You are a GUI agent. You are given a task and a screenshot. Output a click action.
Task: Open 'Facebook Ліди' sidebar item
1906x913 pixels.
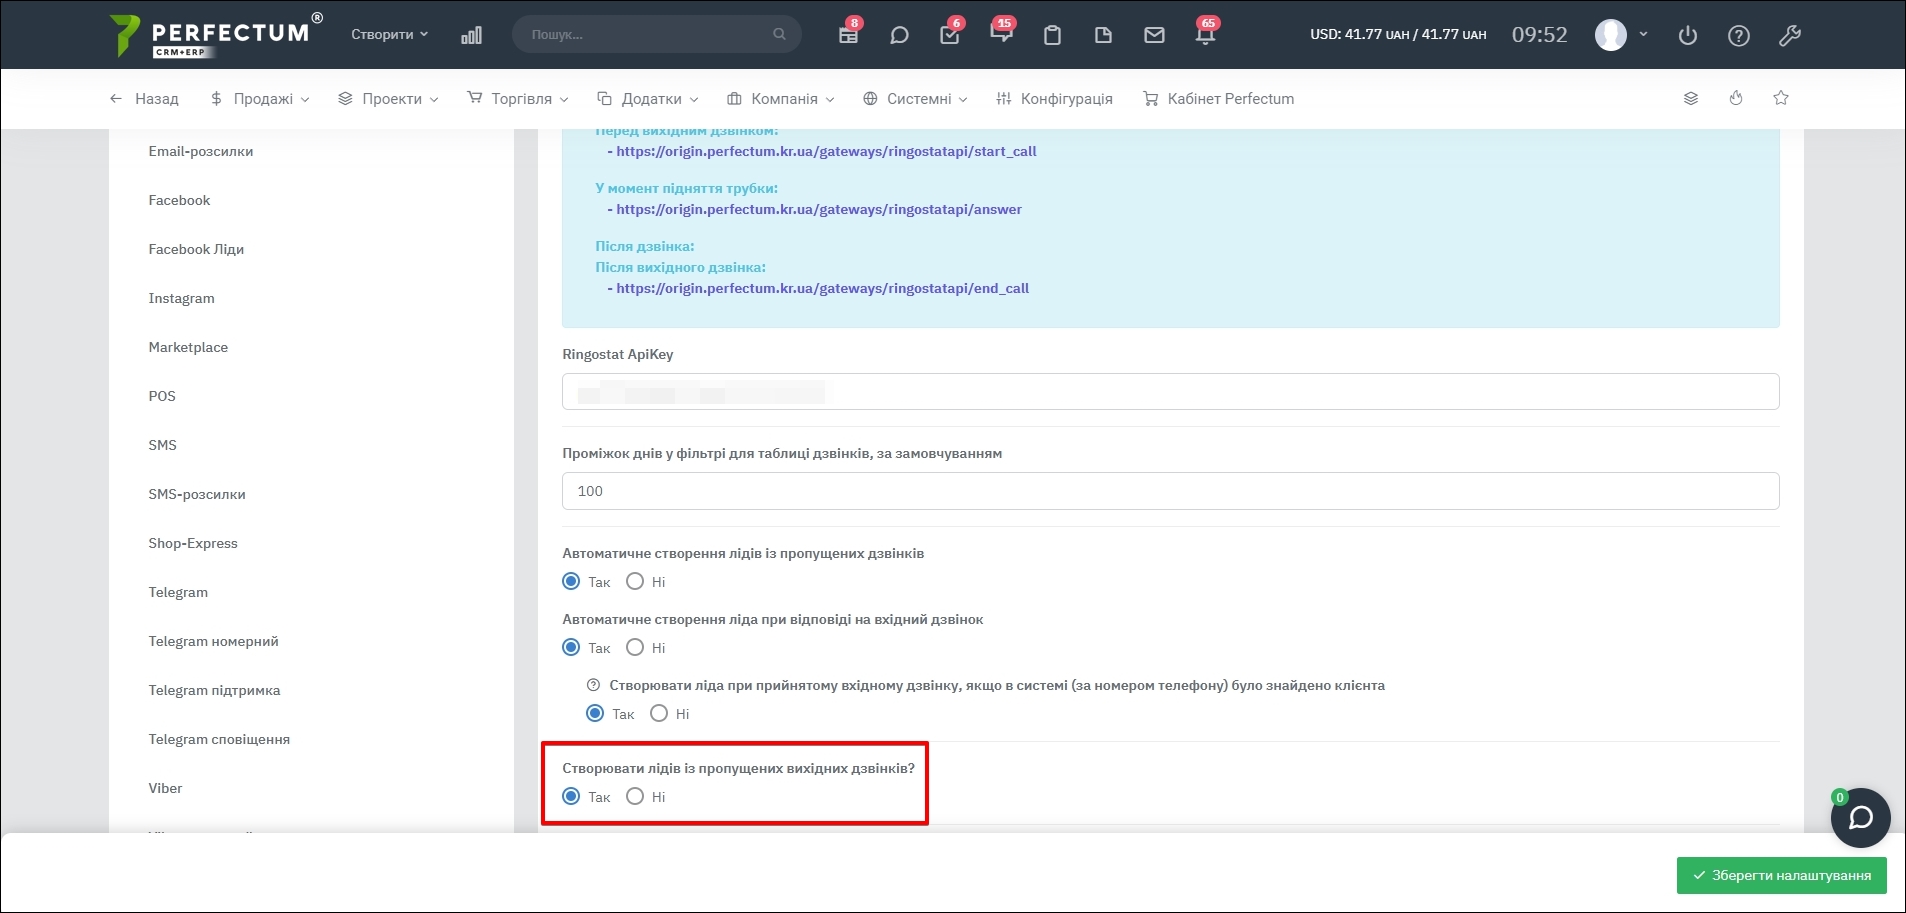point(196,249)
